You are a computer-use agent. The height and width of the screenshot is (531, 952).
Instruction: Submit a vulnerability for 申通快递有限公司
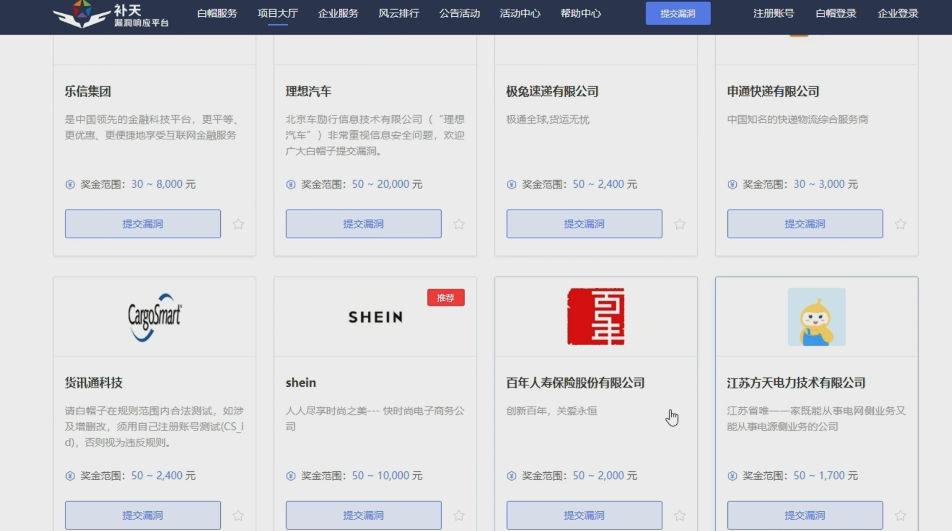(x=805, y=224)
